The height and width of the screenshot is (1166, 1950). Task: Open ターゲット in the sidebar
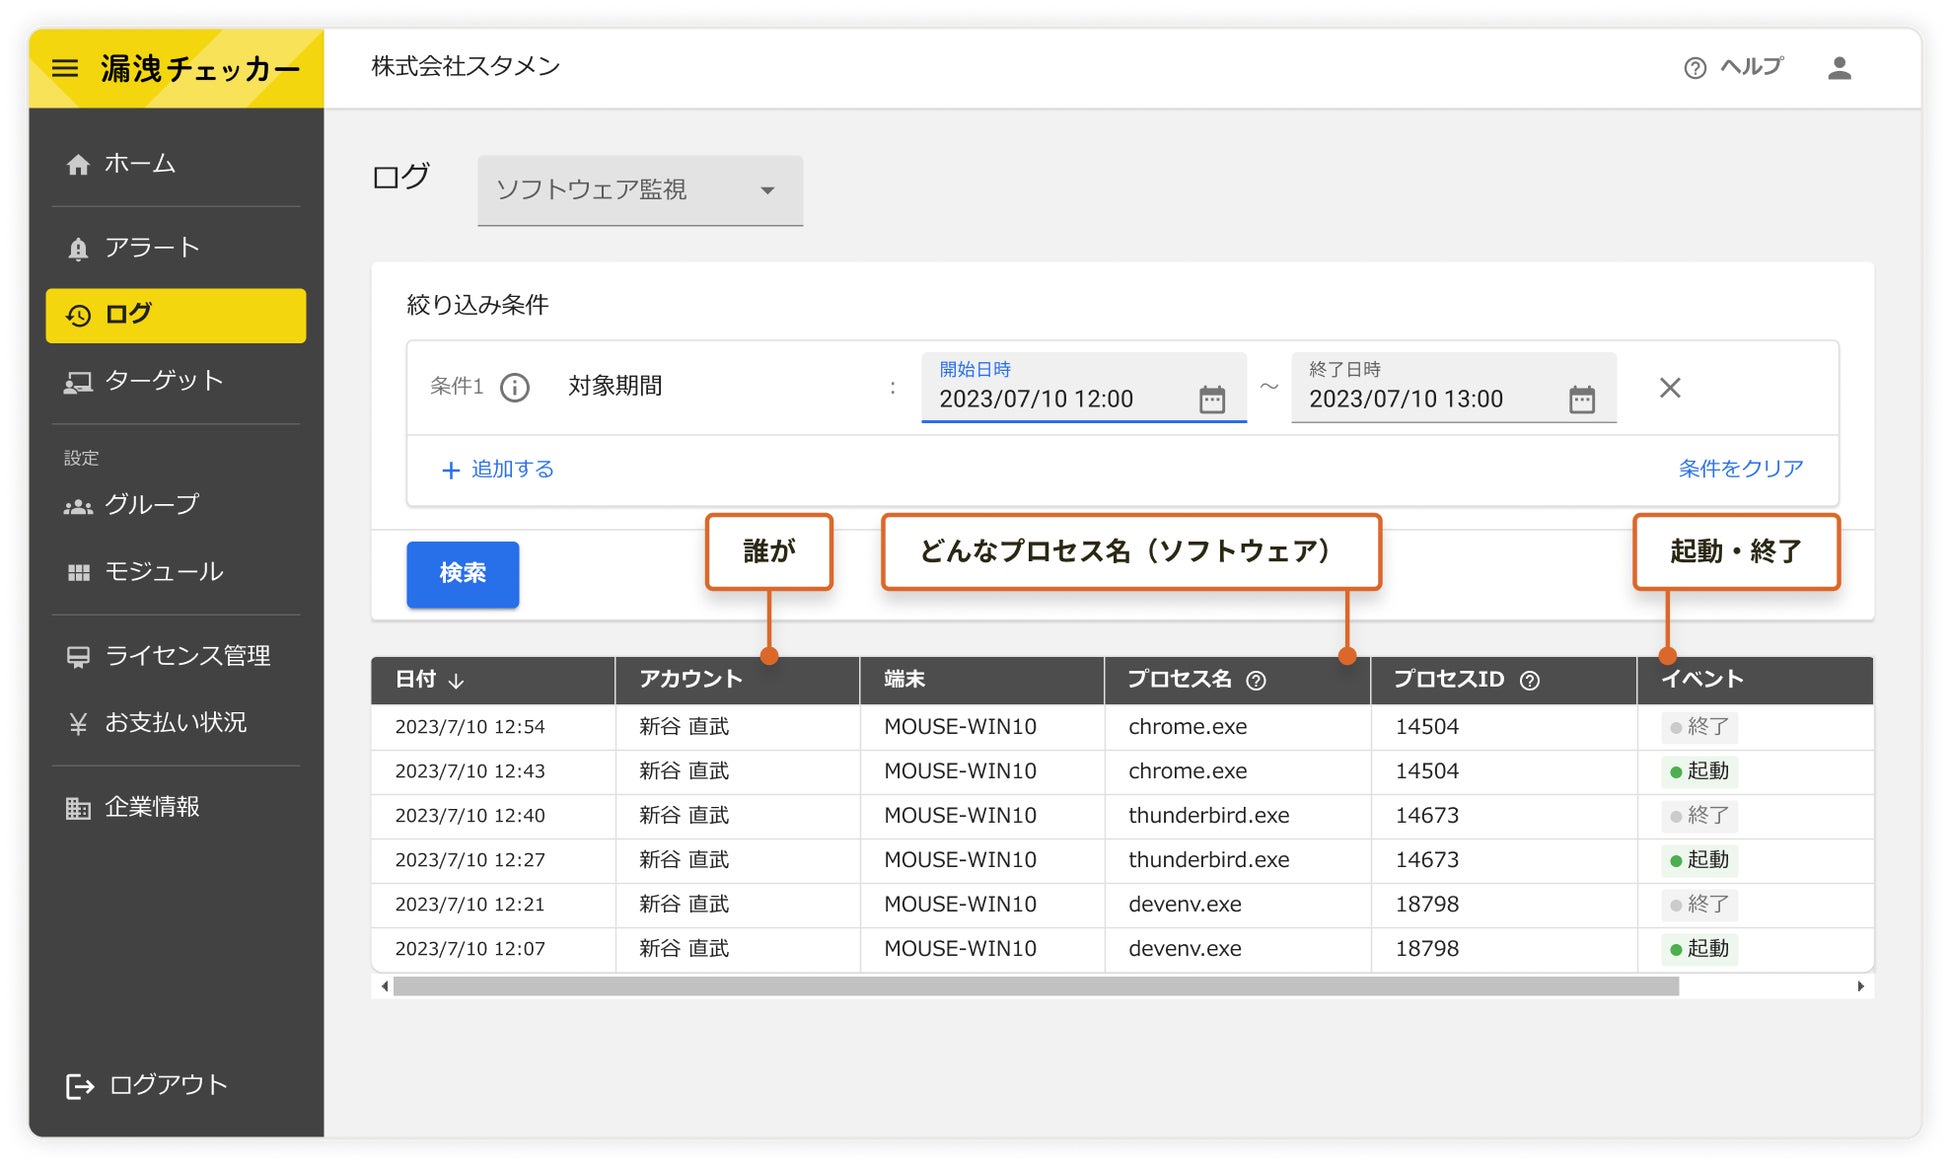(163, 381)
